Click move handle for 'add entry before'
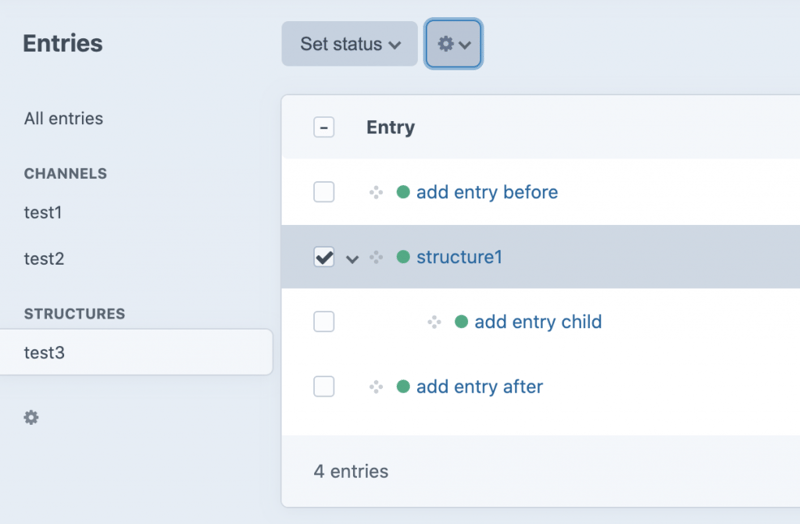This screenshot has height=524, width=800. pos(376,192)
